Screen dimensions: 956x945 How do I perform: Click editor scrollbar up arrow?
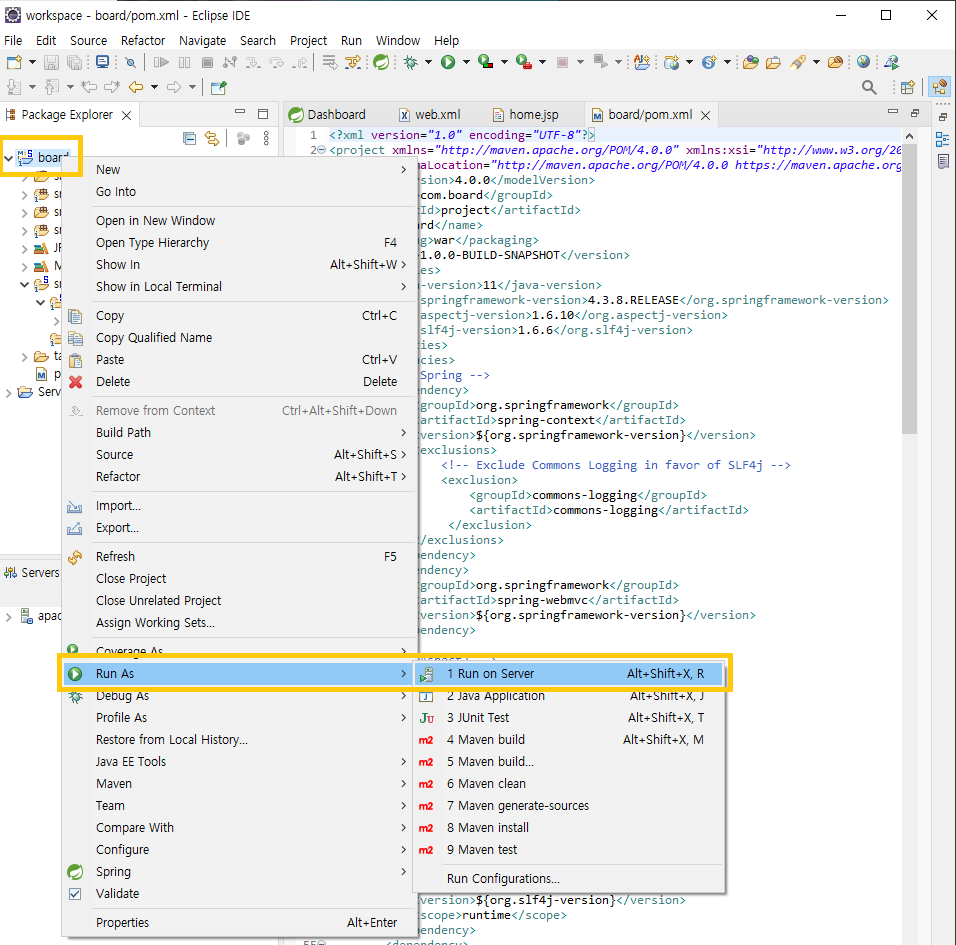point(909,137)
